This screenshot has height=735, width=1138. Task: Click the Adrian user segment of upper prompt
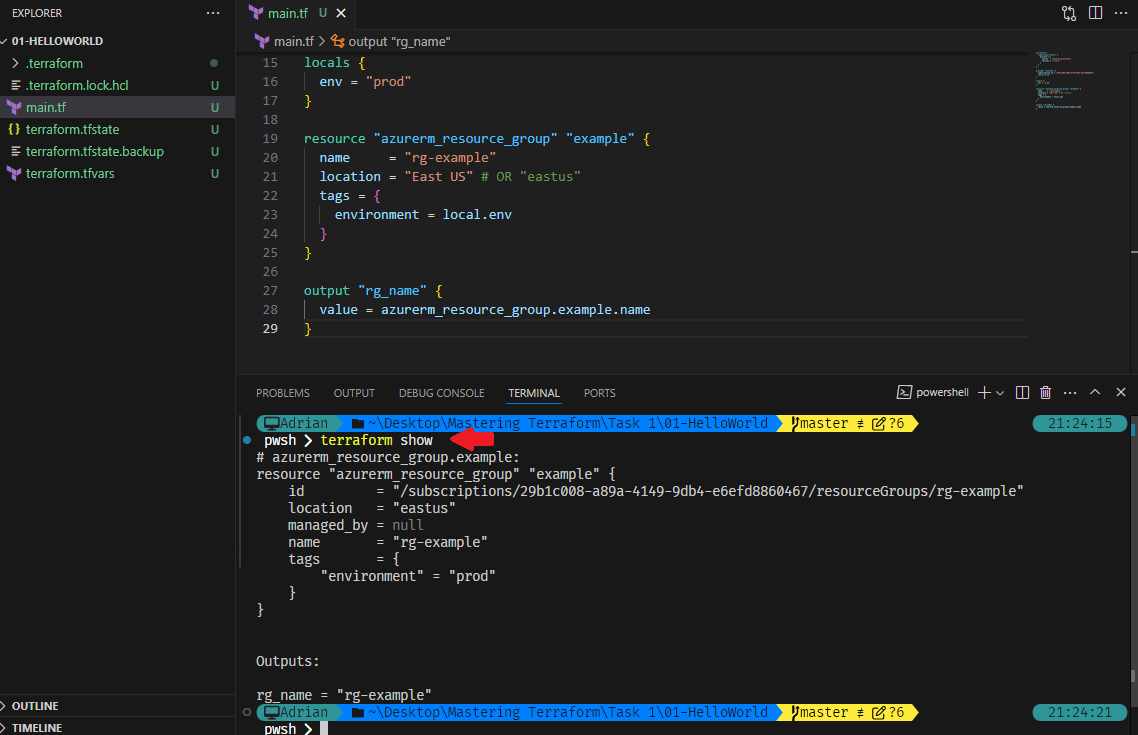click(x=296, y=423)
